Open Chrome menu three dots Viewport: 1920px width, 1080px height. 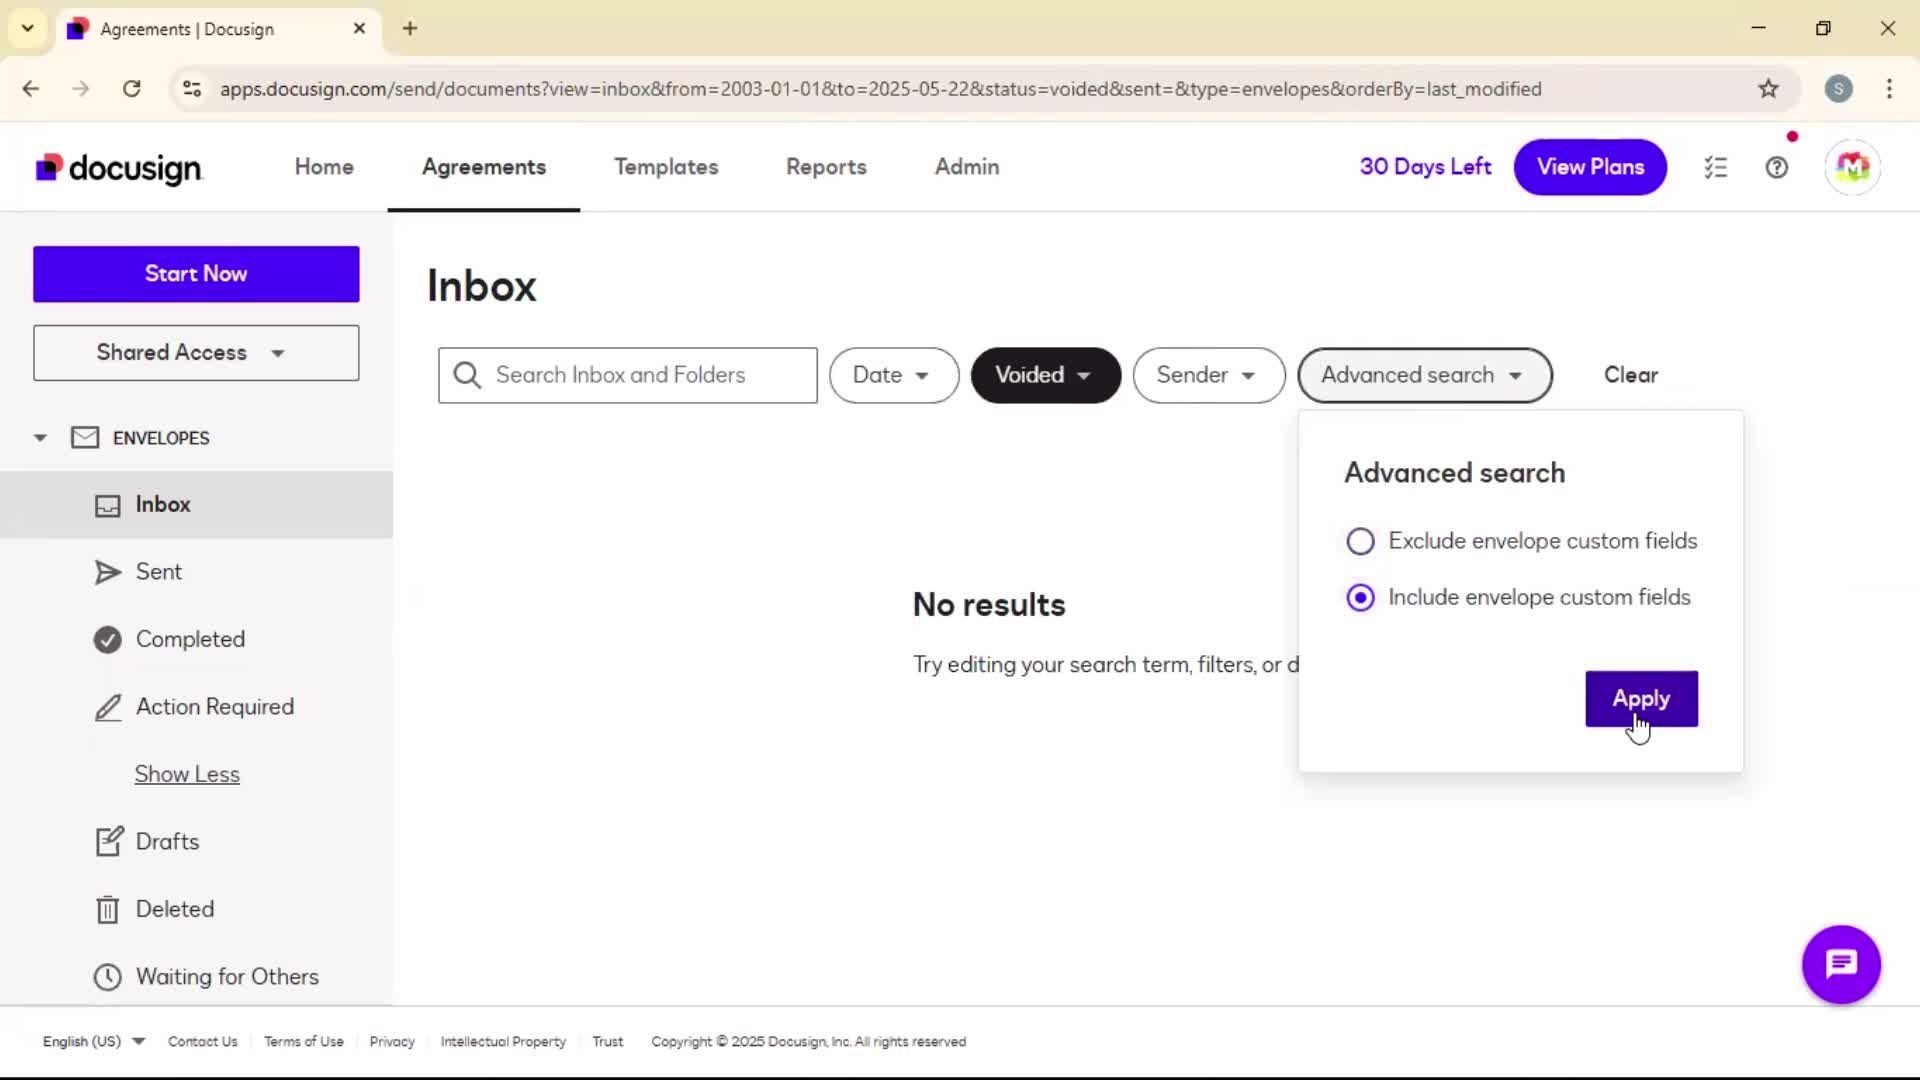[x=1889, y=89]
